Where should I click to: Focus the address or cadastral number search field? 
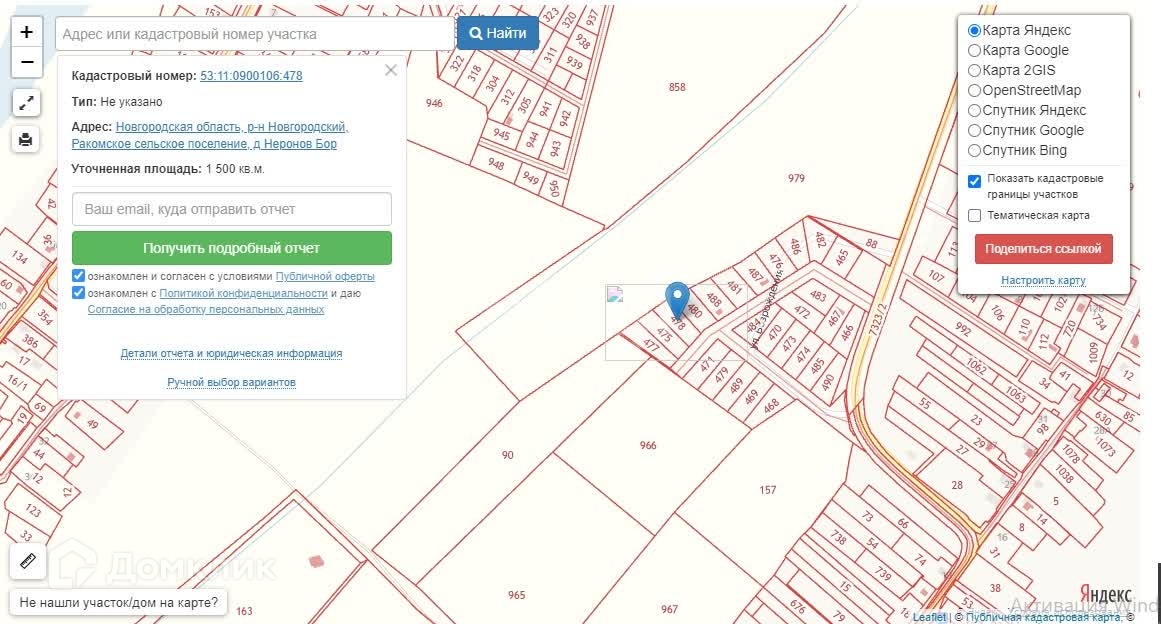coord(255,34)
